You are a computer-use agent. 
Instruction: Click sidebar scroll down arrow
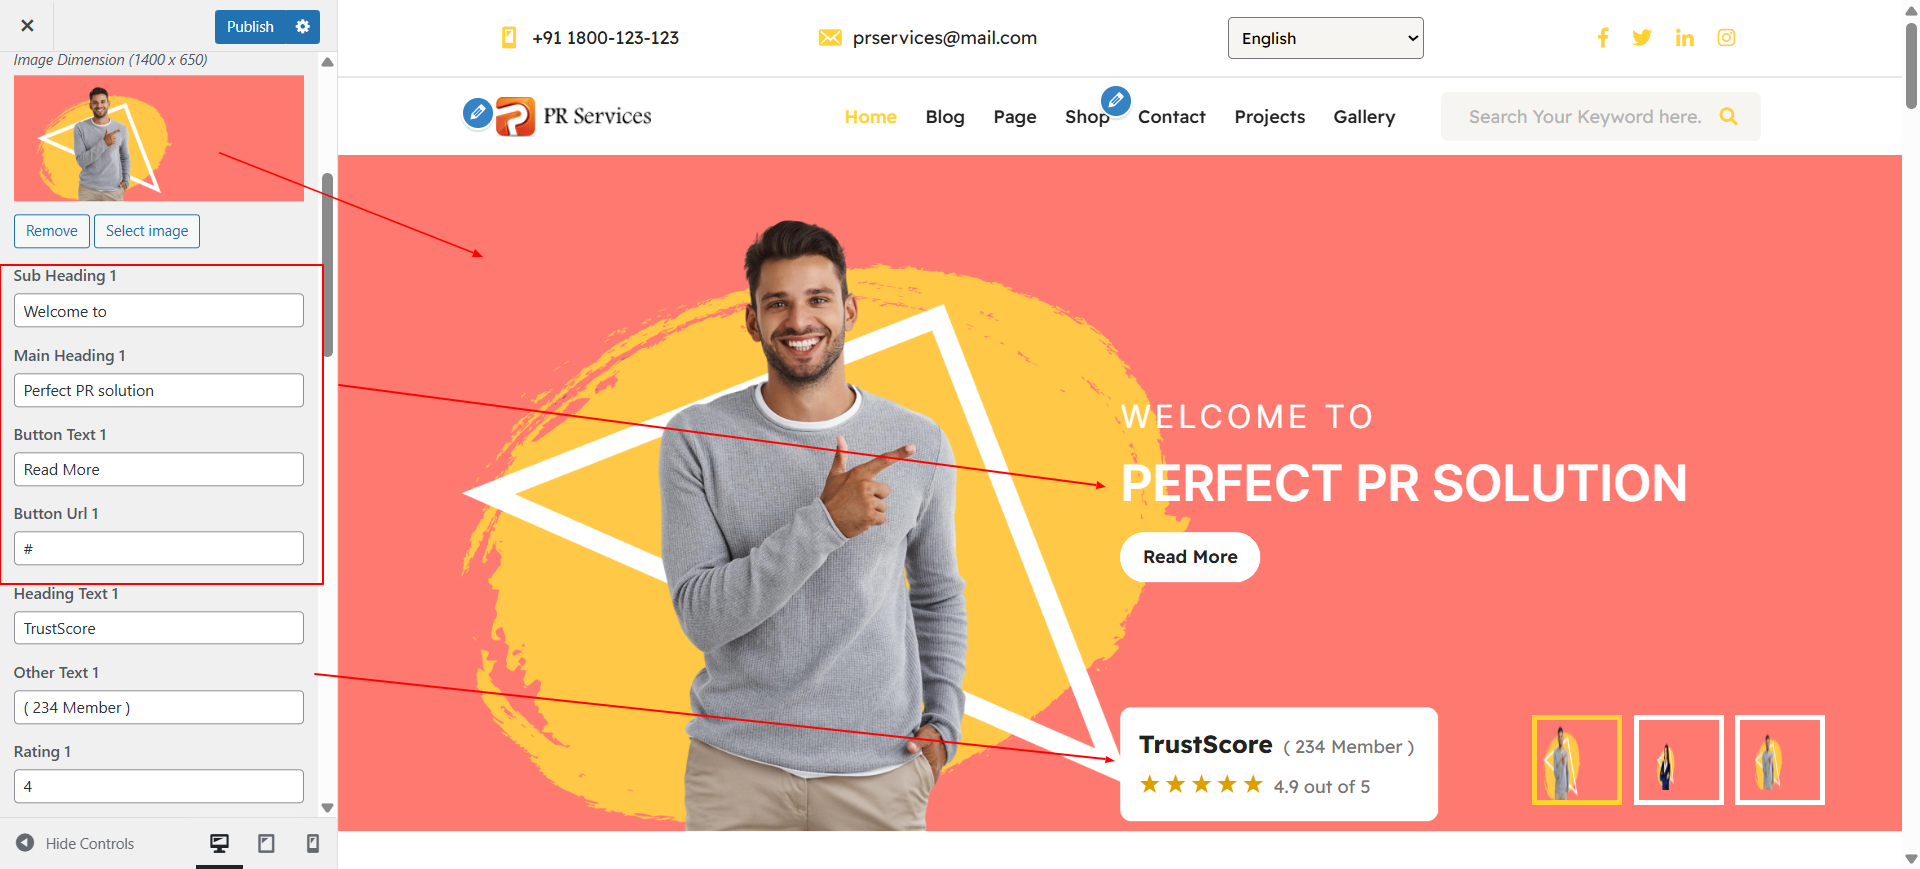[327, 808]
